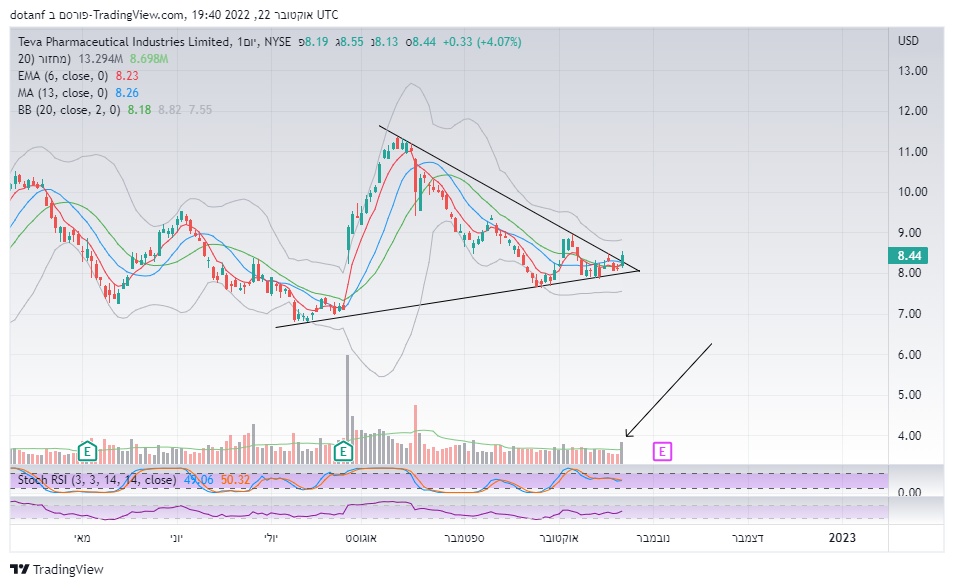This screenshot has height=587, width=954.
Task: Click the purple upcoming earnings E marker
Action: pos(662,451)
